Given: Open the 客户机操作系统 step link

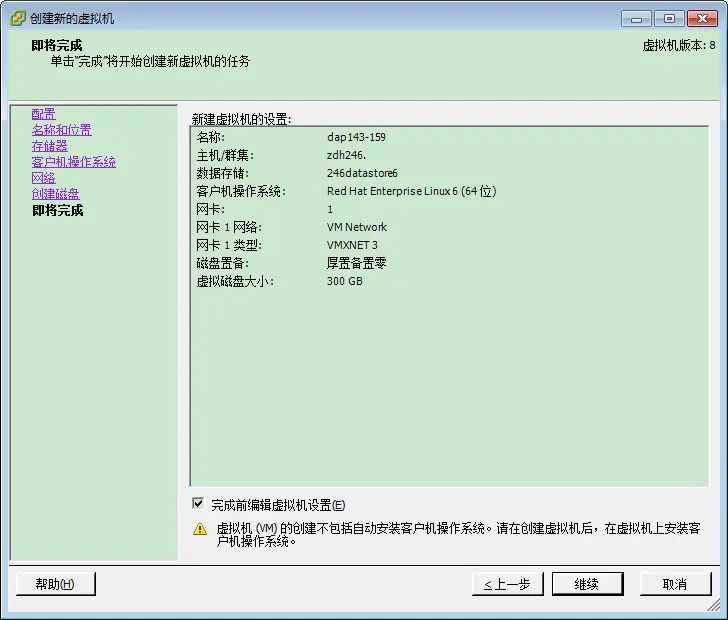Looking at the screenshot, I should click(x=74, y=162).
